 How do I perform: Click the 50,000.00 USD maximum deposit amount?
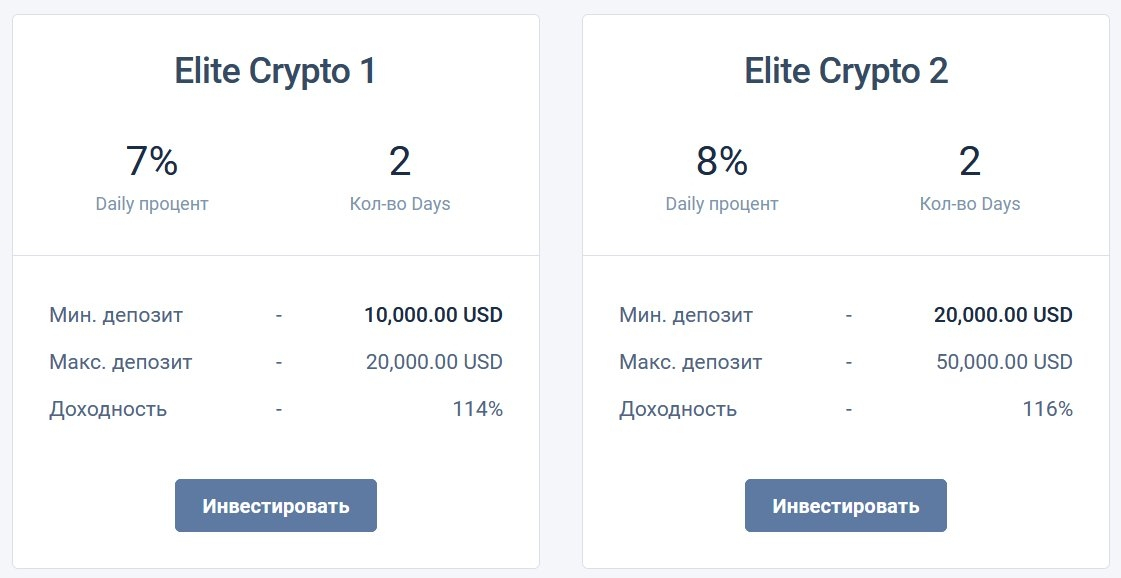click(1004, 362)
